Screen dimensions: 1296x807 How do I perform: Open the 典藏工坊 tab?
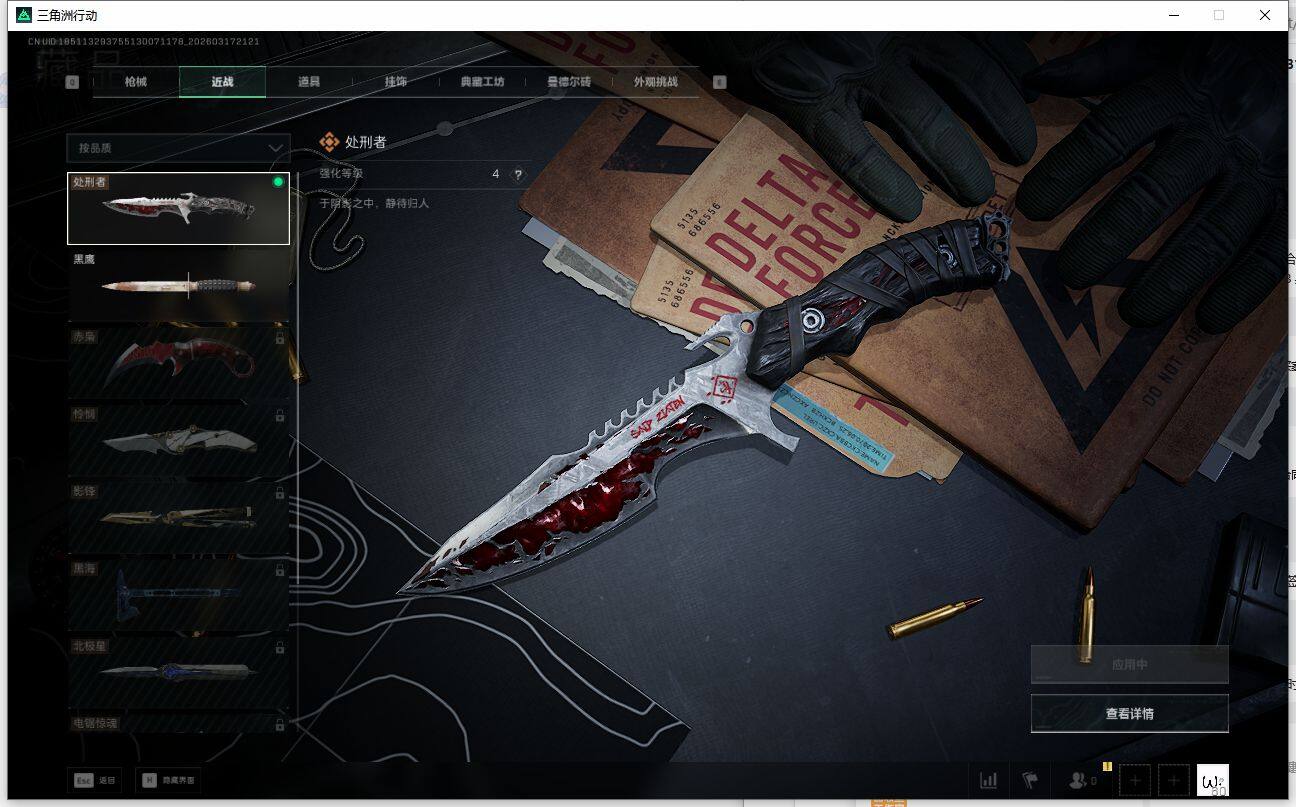[482, 82]
